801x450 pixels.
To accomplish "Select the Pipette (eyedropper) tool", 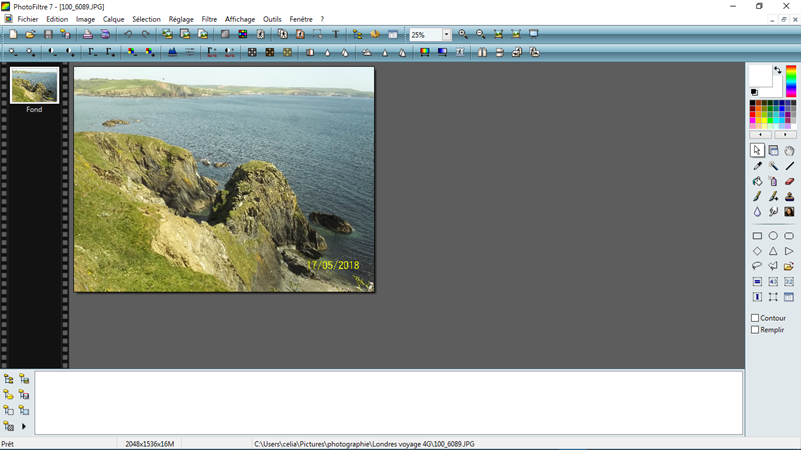I will tap(757, 166).
